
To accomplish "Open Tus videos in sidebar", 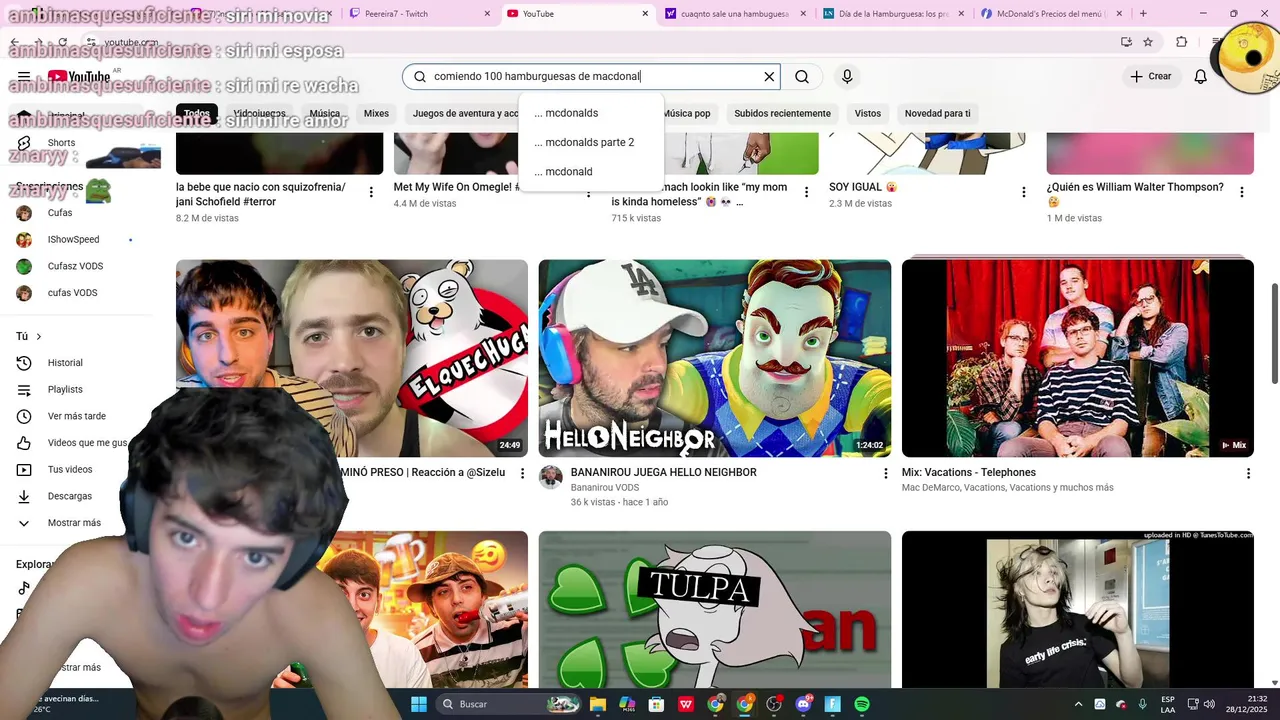I will tap(72, 470).
